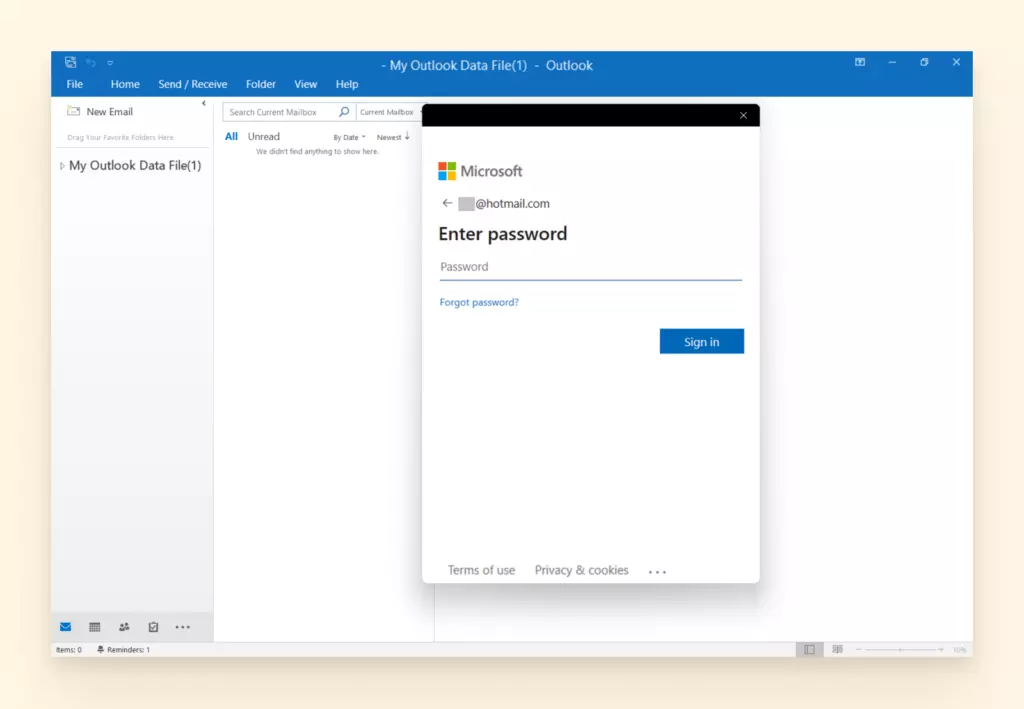Click the ellipsis next to Privacy & cookies
This screenshot has height=709, width=1024.
pos(657,570)
